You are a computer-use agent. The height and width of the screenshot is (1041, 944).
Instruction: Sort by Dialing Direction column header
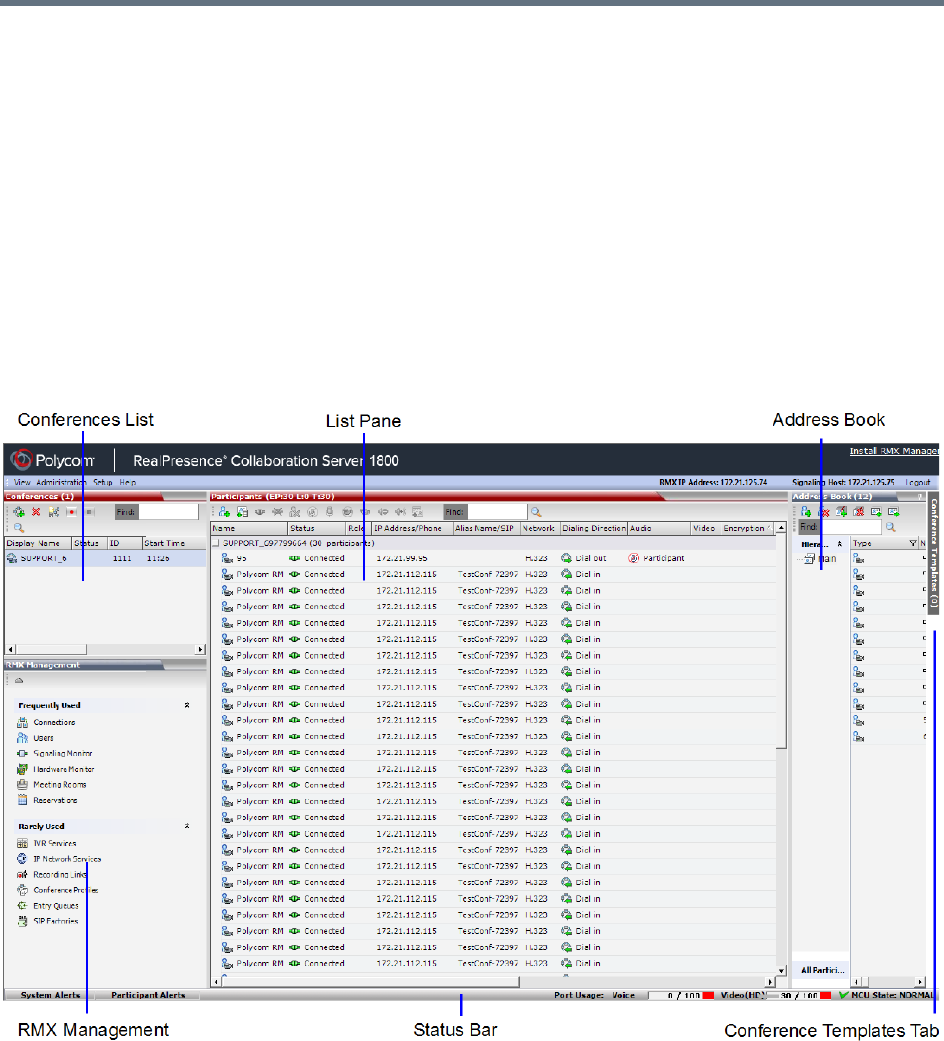click(593, 528)
